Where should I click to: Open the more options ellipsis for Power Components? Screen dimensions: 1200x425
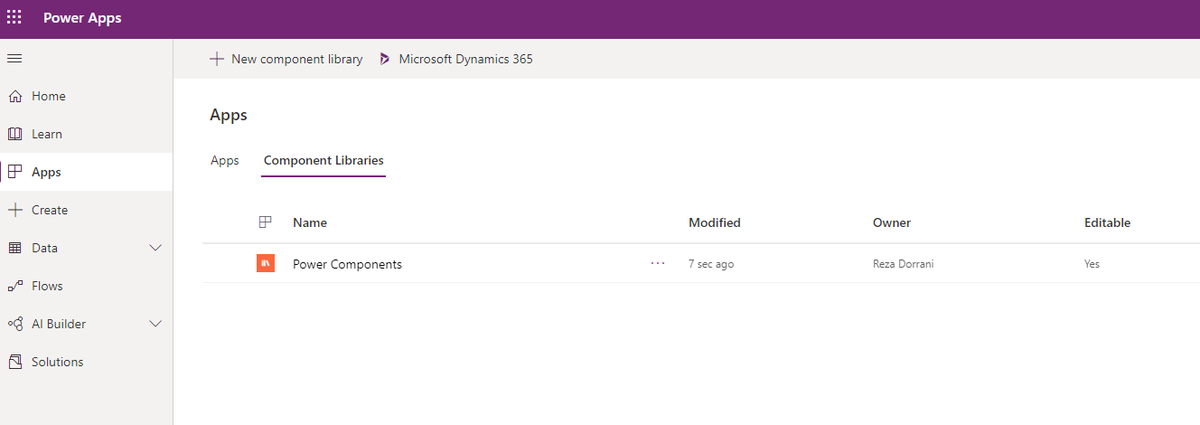click(657, 264)
